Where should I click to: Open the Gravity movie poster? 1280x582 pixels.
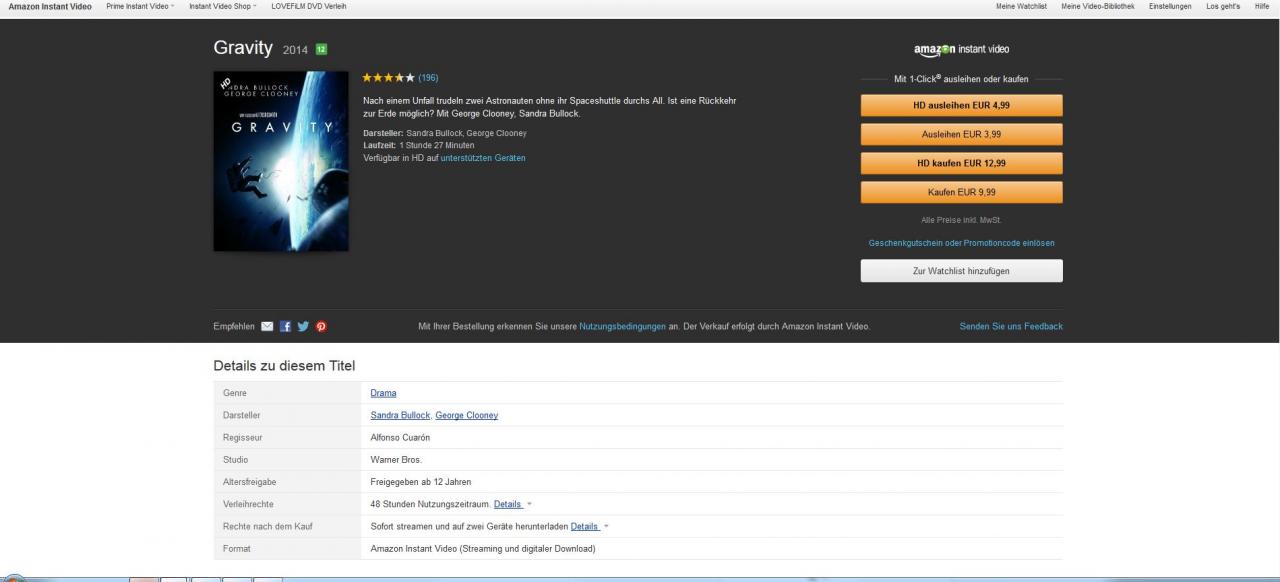point(281,161)
